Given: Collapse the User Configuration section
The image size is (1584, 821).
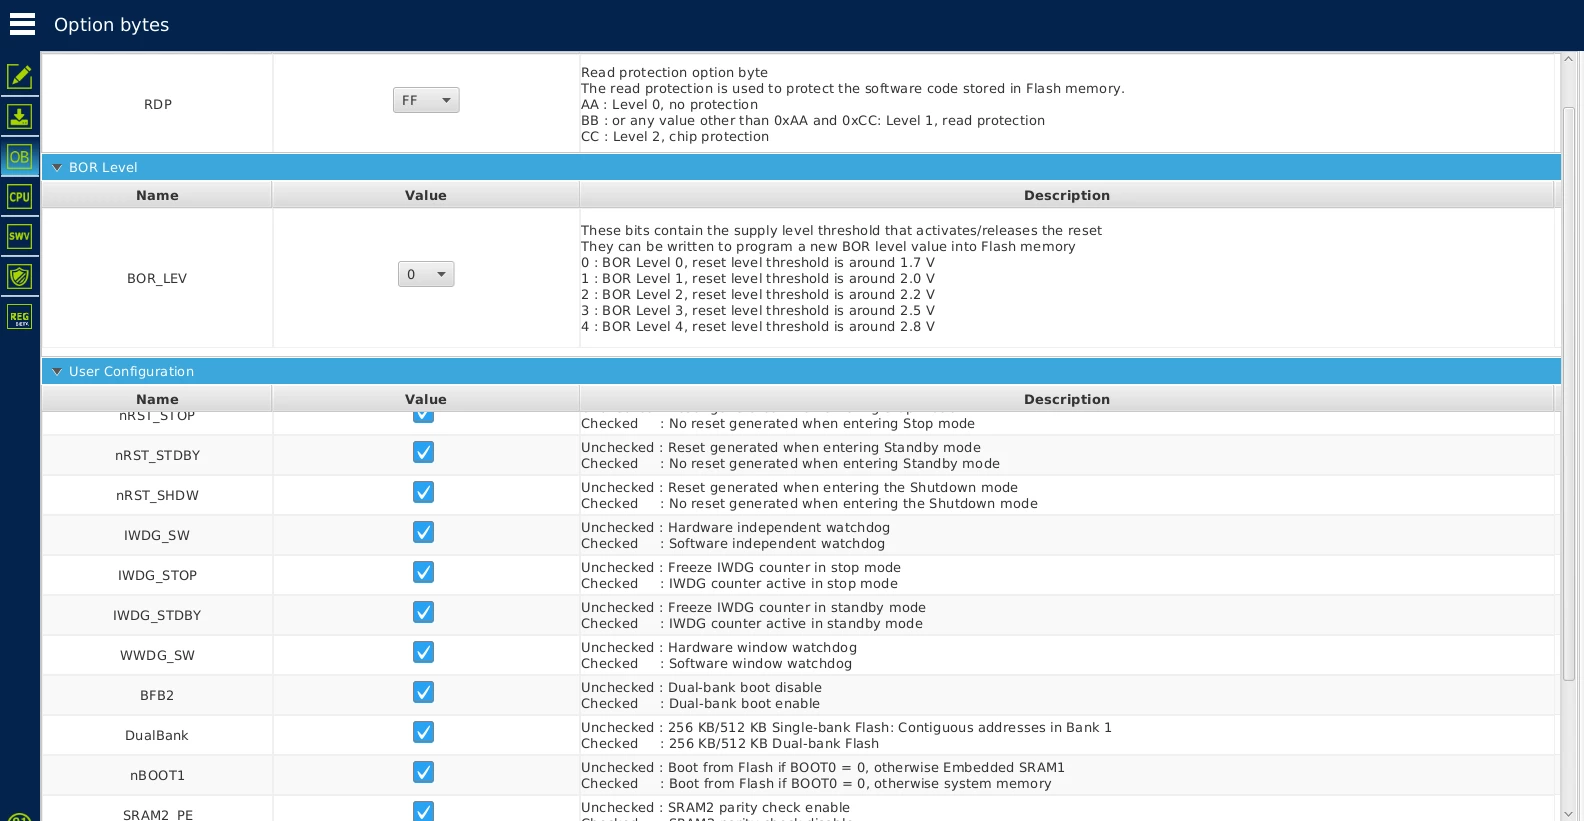Looking at the screenshot, I should pyautogui.click(x=57, y=371).
